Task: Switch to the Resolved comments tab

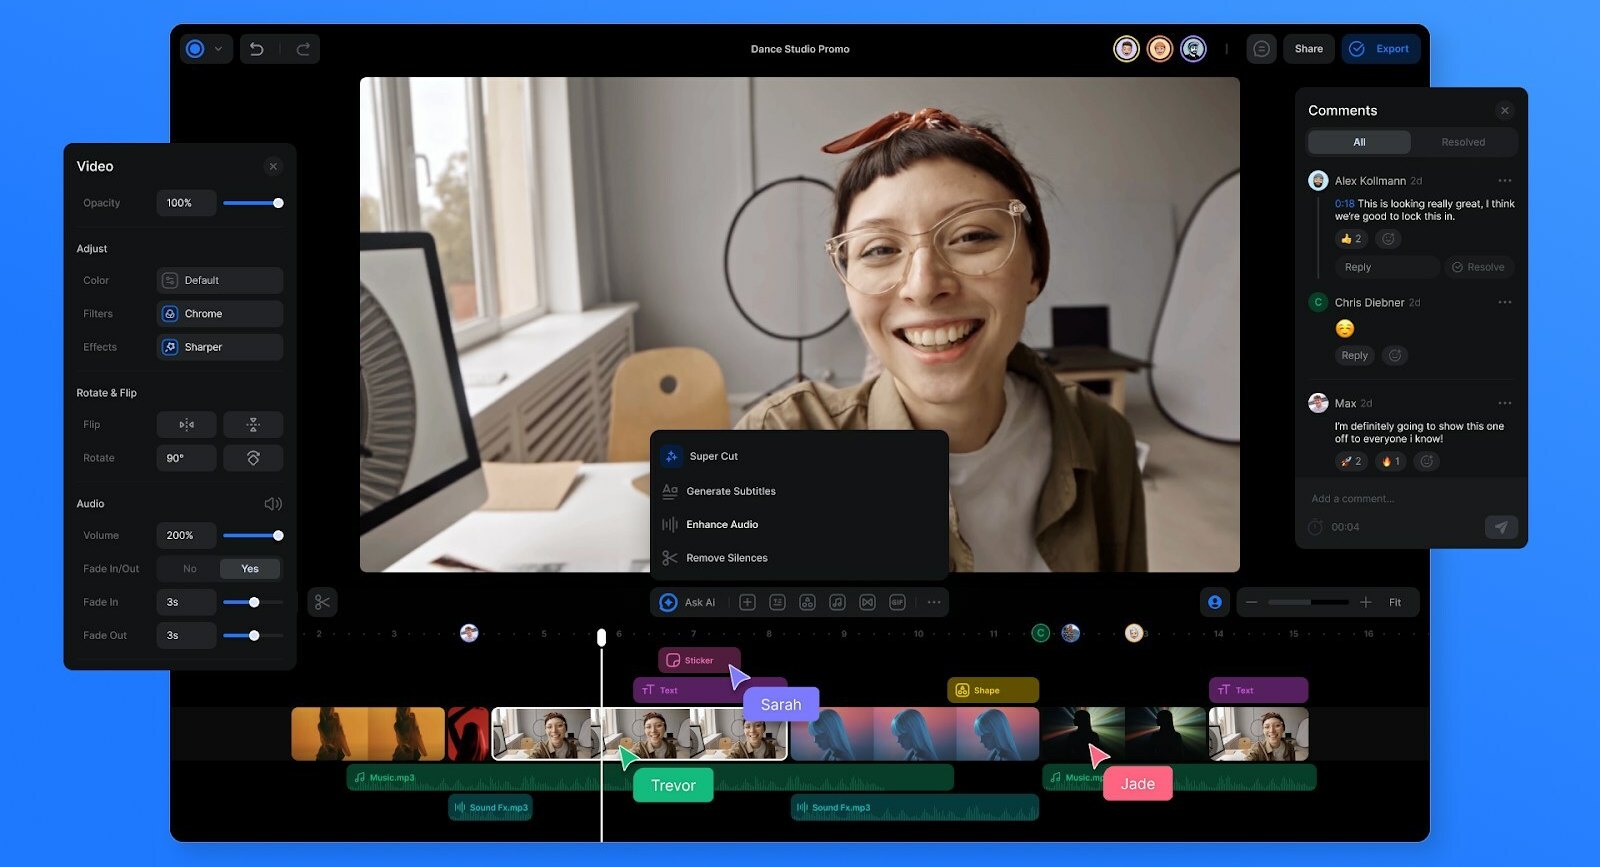Action: coord(1462,142)
